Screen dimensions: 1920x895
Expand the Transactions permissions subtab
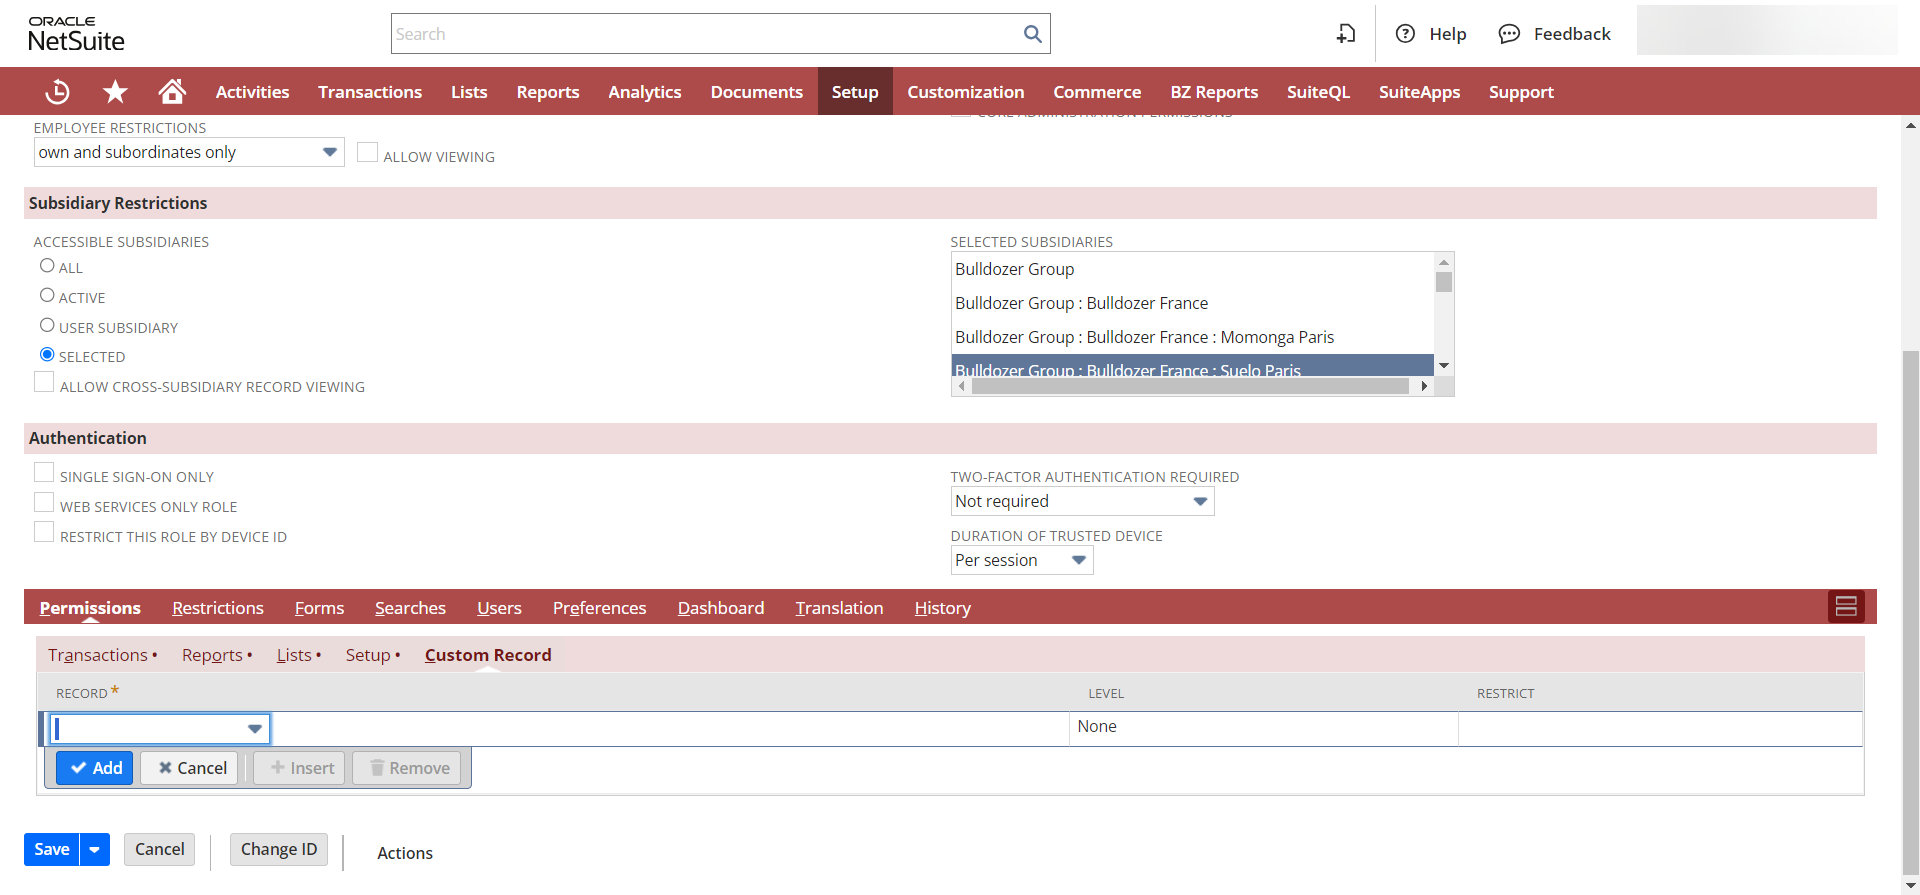click(x=98, y=655)
